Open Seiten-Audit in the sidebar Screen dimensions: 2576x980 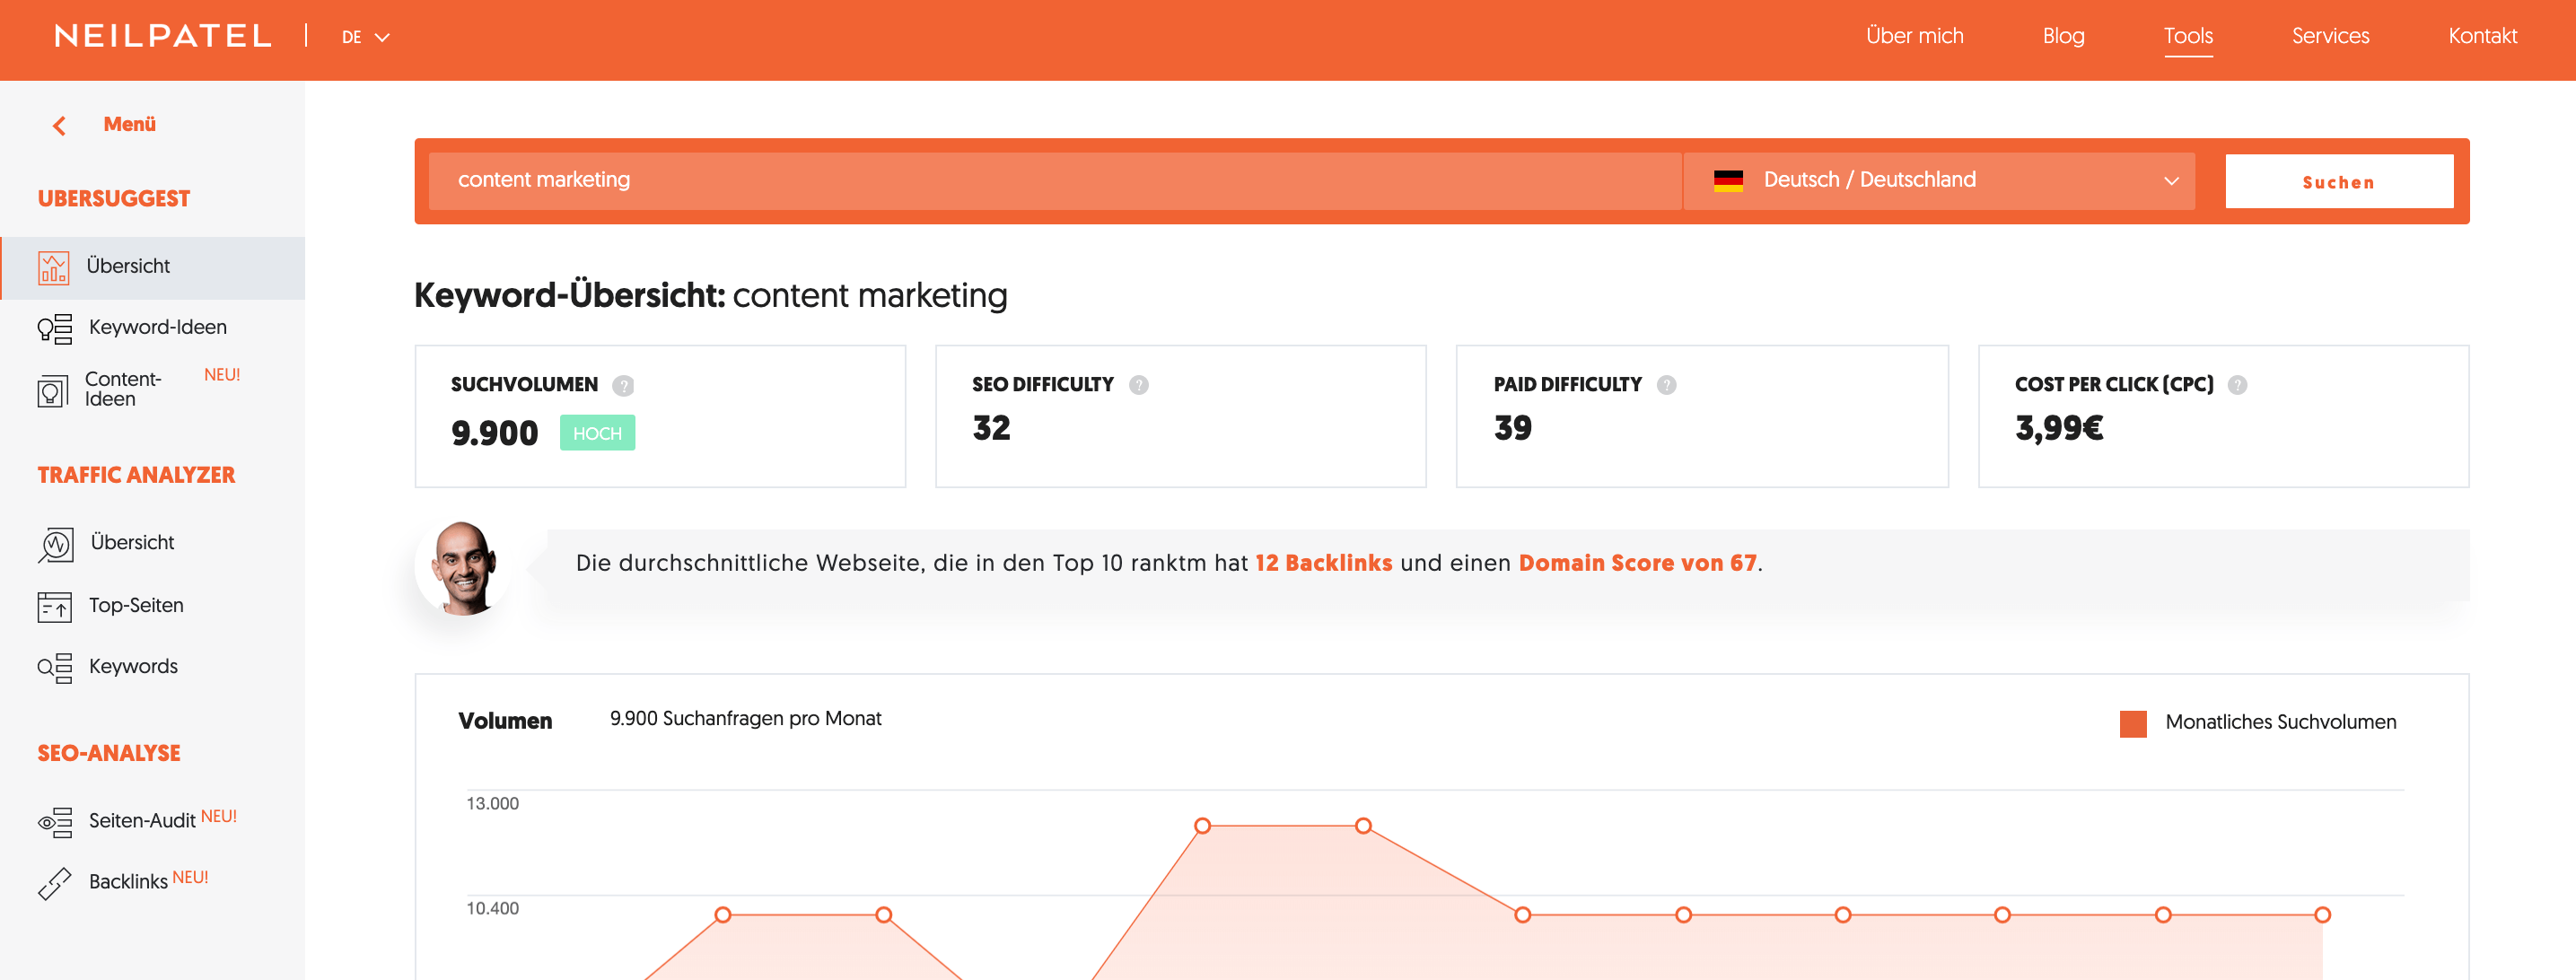[x=142, y=821]
